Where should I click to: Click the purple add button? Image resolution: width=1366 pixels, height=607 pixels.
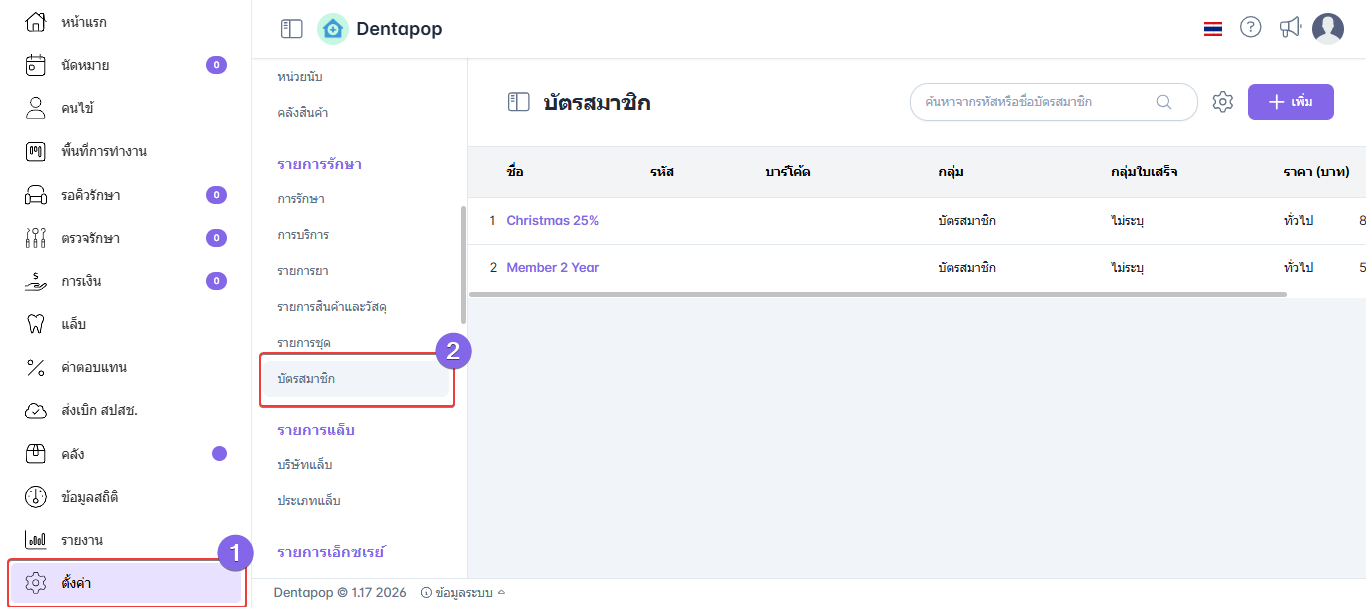pos(1290,102)
